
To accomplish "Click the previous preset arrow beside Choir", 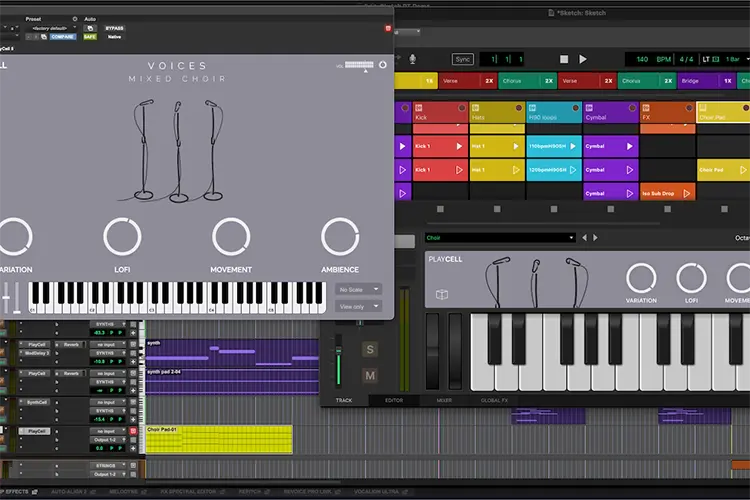I will pos(585,237).
